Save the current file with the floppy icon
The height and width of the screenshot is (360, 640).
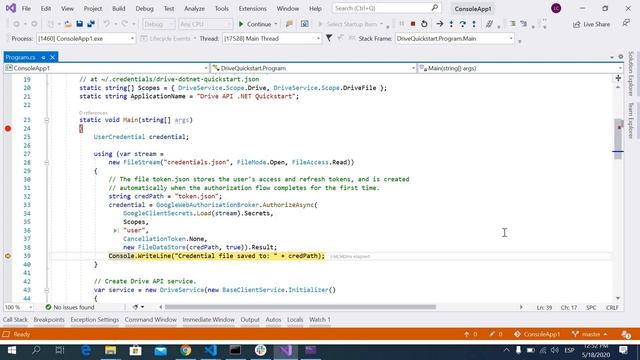80,24
